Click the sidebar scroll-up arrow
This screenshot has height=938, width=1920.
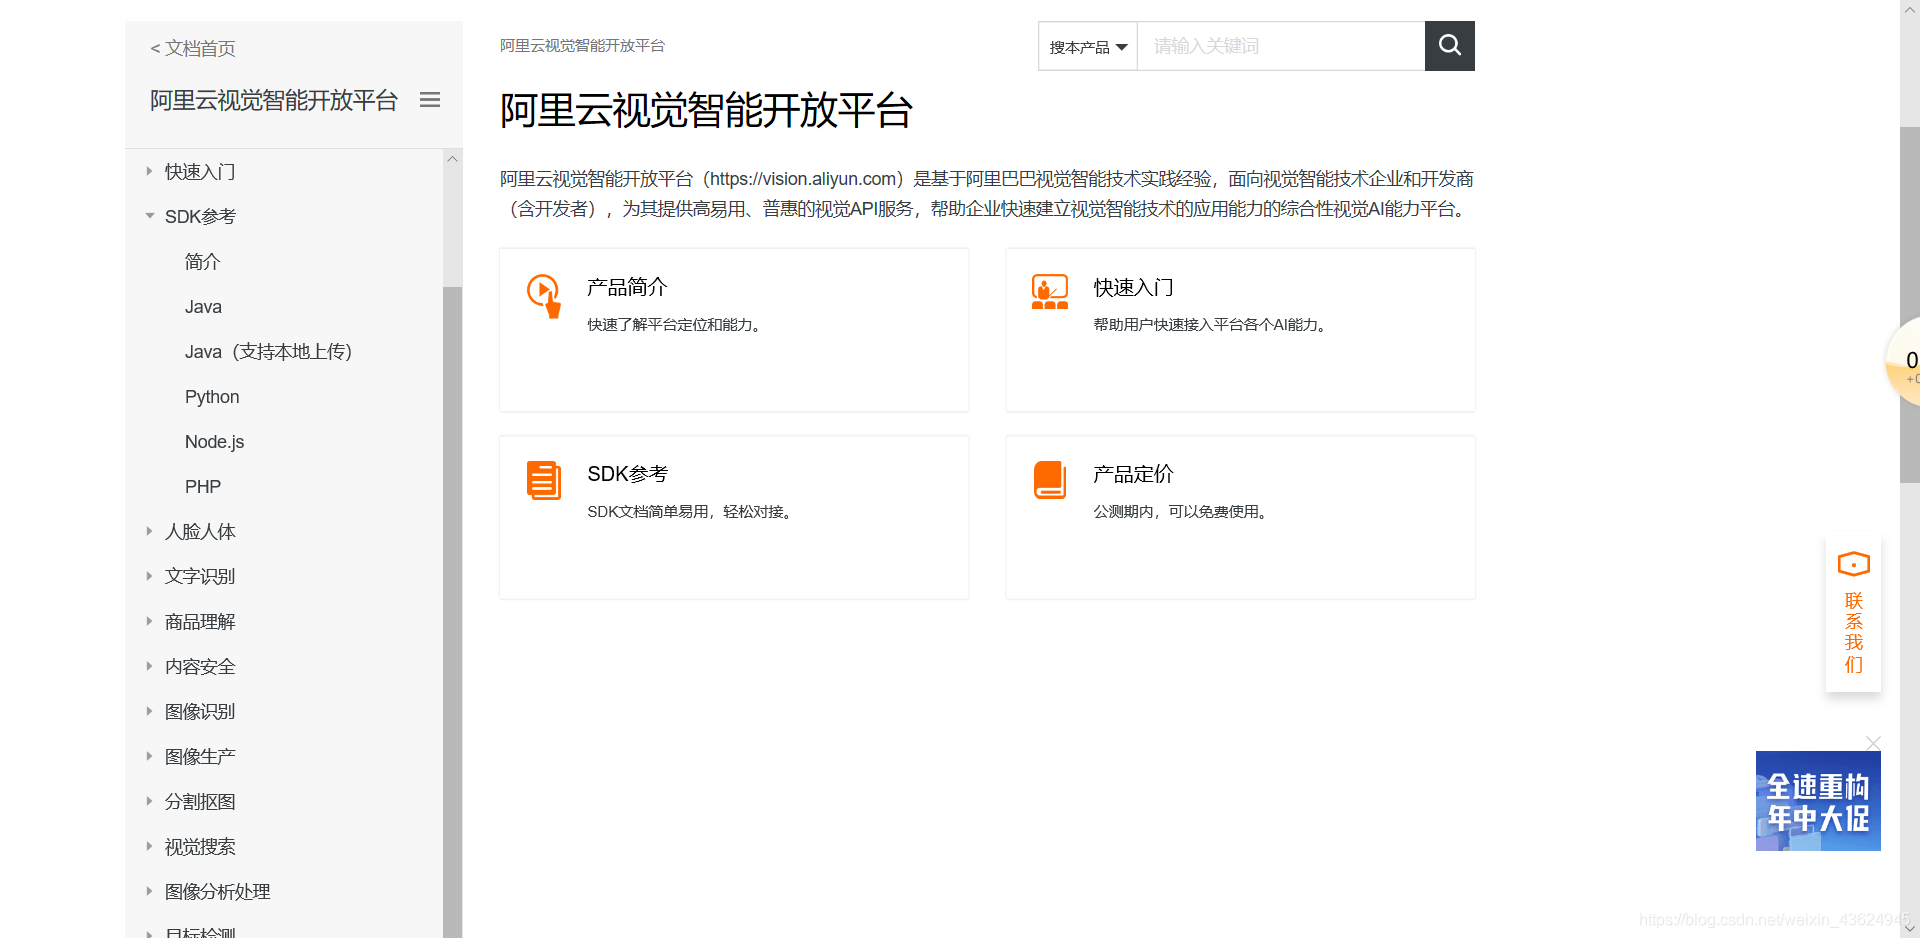pyautogui.click(x=452, y=159)
